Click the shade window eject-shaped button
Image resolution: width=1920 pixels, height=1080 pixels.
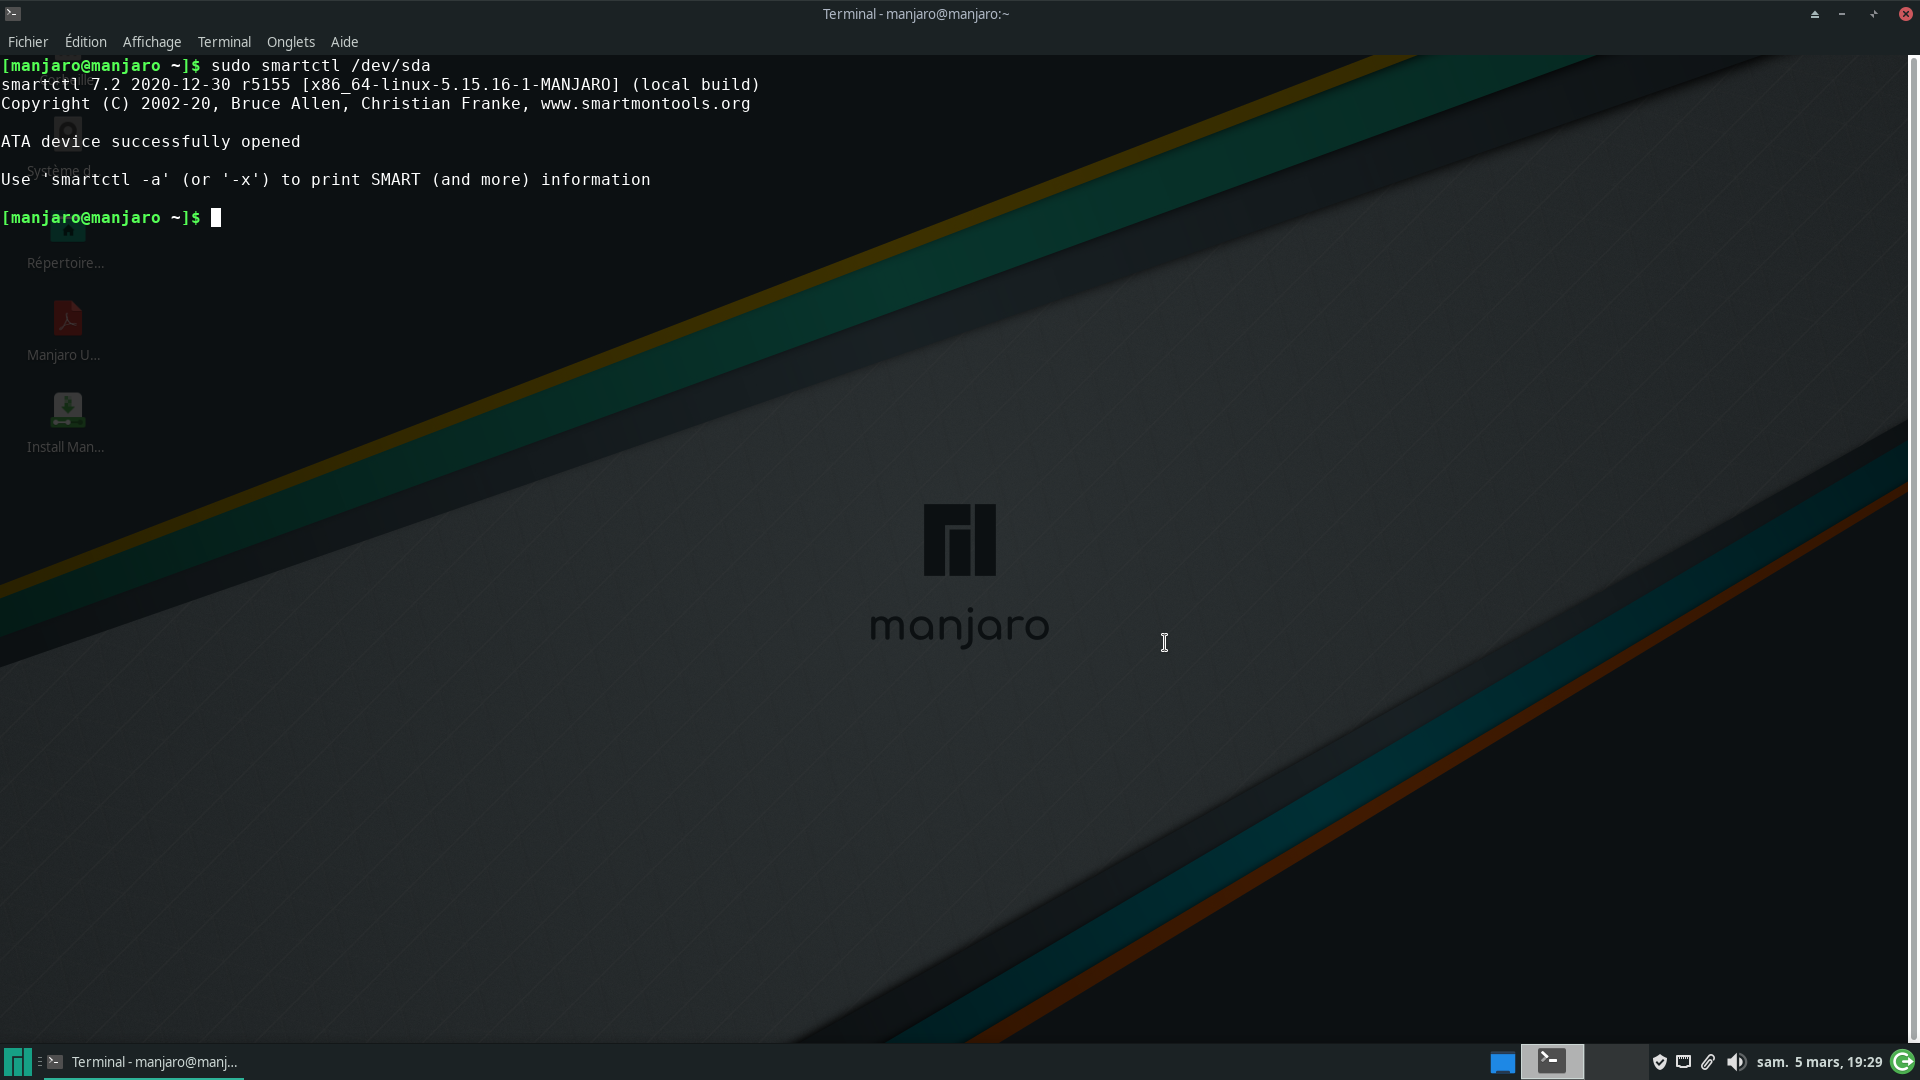pyautogui.click(x=1814, y=14)
